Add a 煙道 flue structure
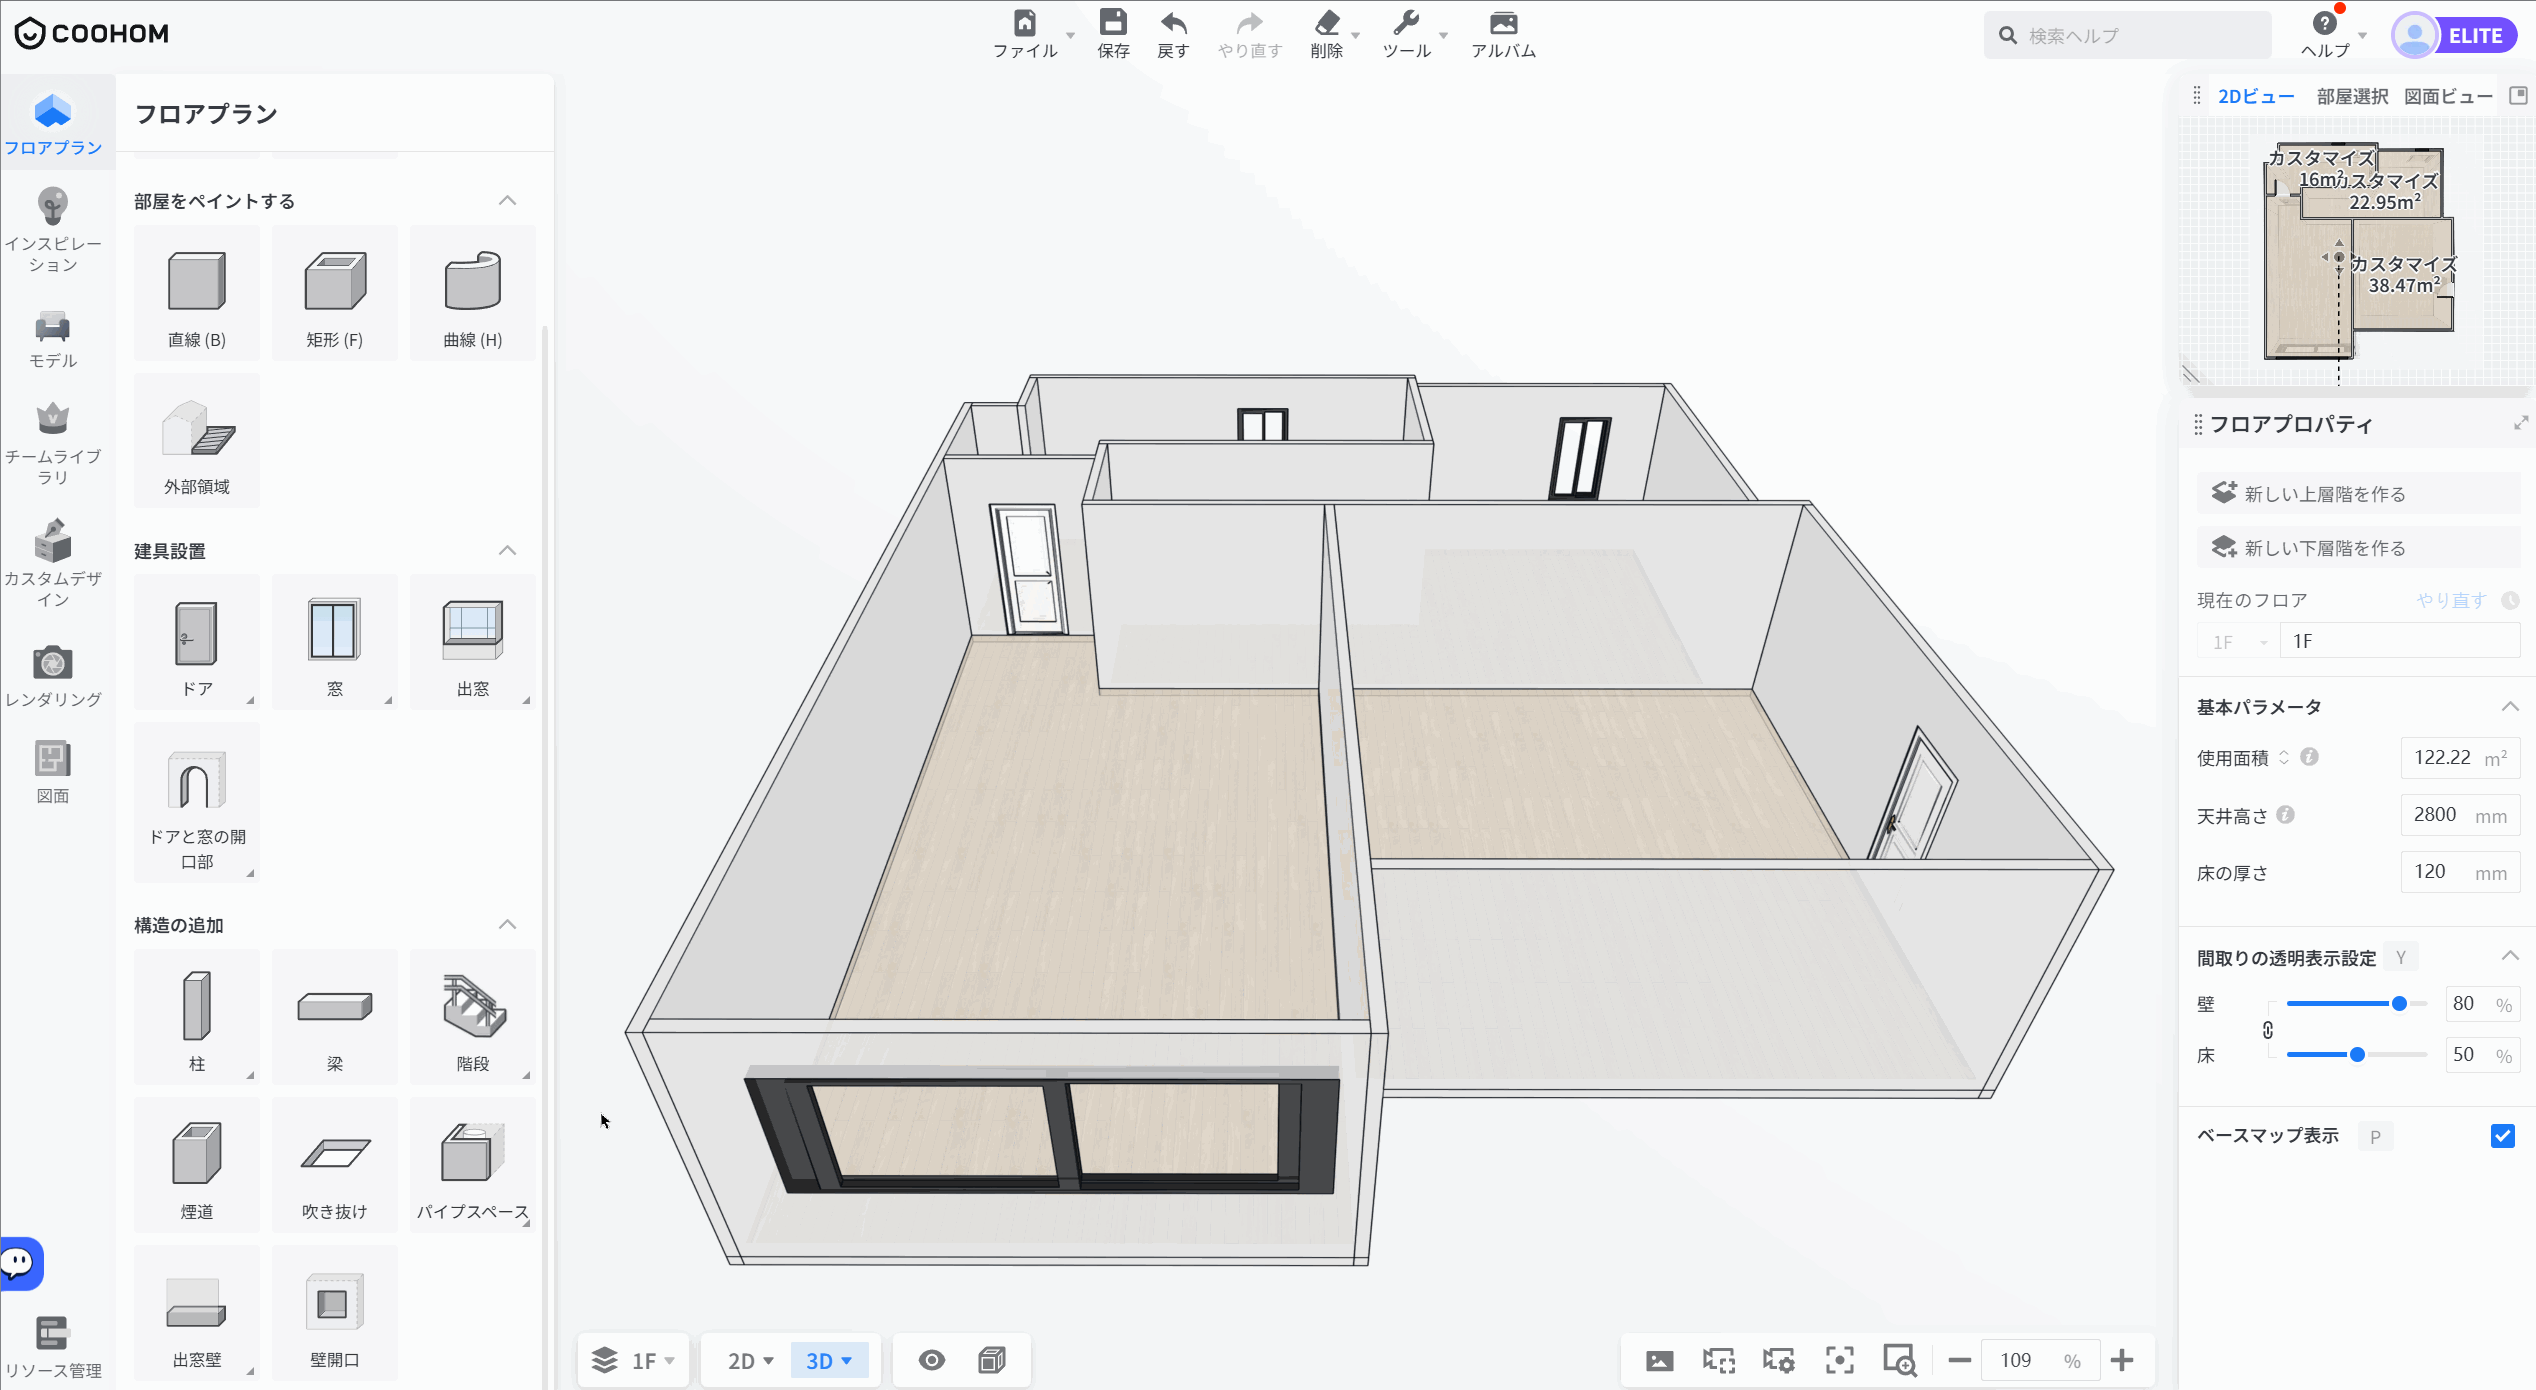Screen dimensions: 2536x1390 click(x=197, y=1165)
